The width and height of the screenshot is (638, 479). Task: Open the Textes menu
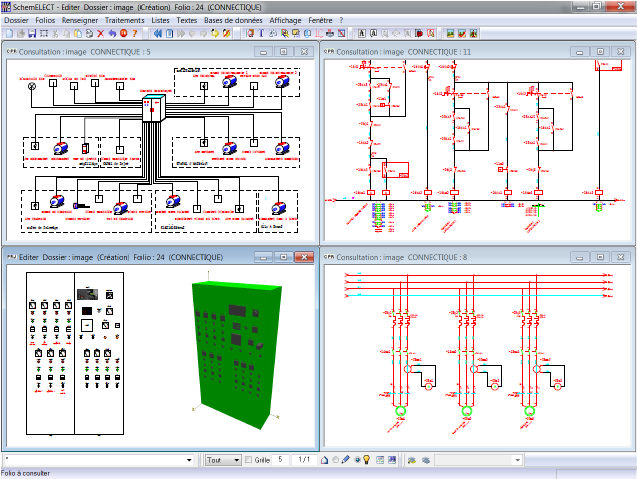pos(186,20)
